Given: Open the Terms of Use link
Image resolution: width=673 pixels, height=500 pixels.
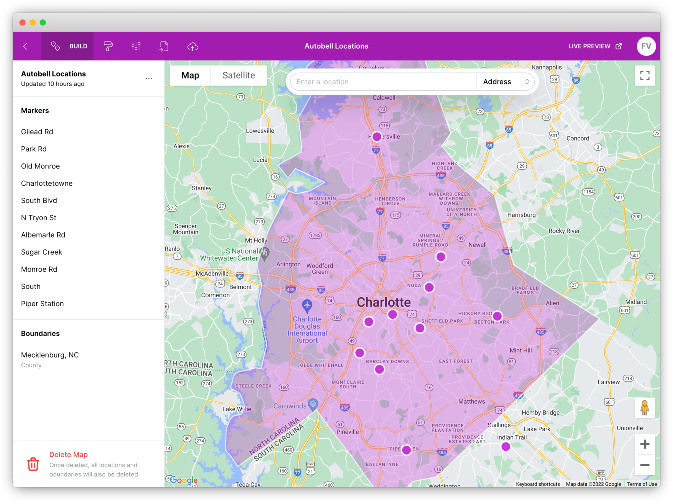Looking at the screenshot, I should [642, 484].
